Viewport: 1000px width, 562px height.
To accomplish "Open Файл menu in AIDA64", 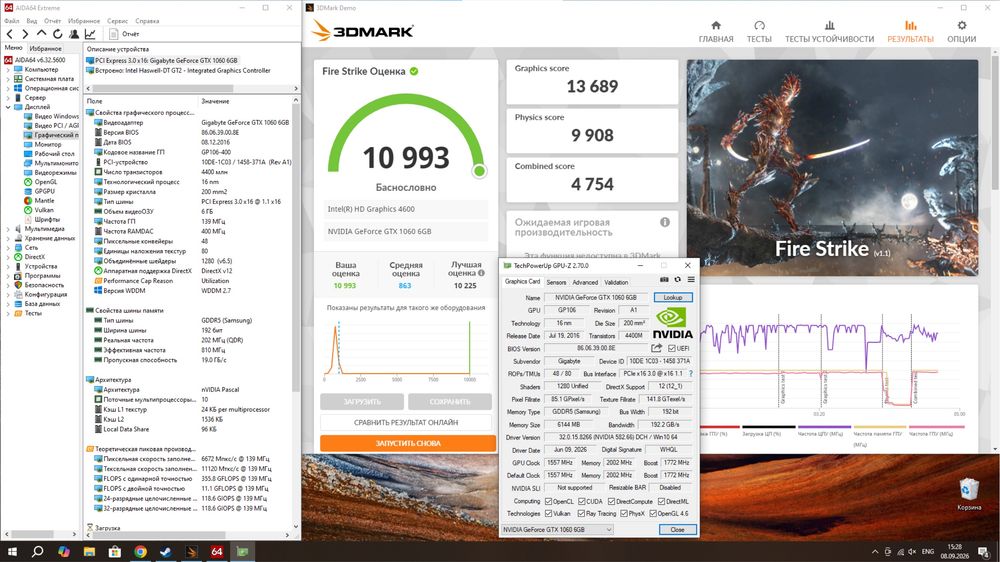I will 11,21.
